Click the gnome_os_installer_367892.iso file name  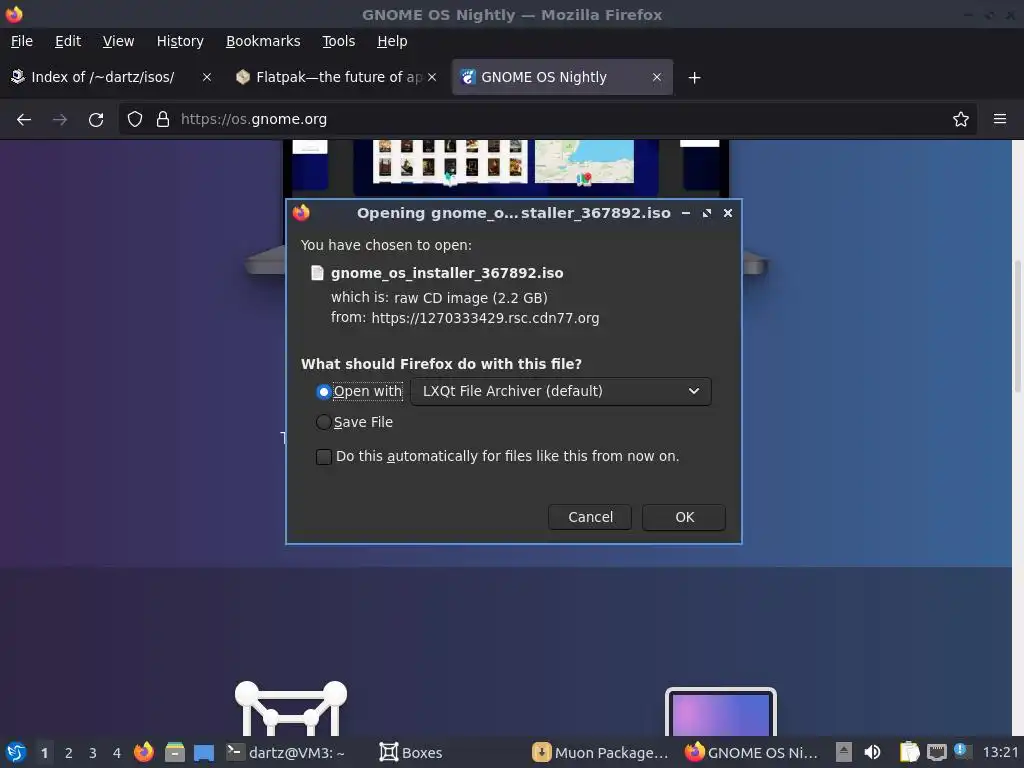click(447, 273)
